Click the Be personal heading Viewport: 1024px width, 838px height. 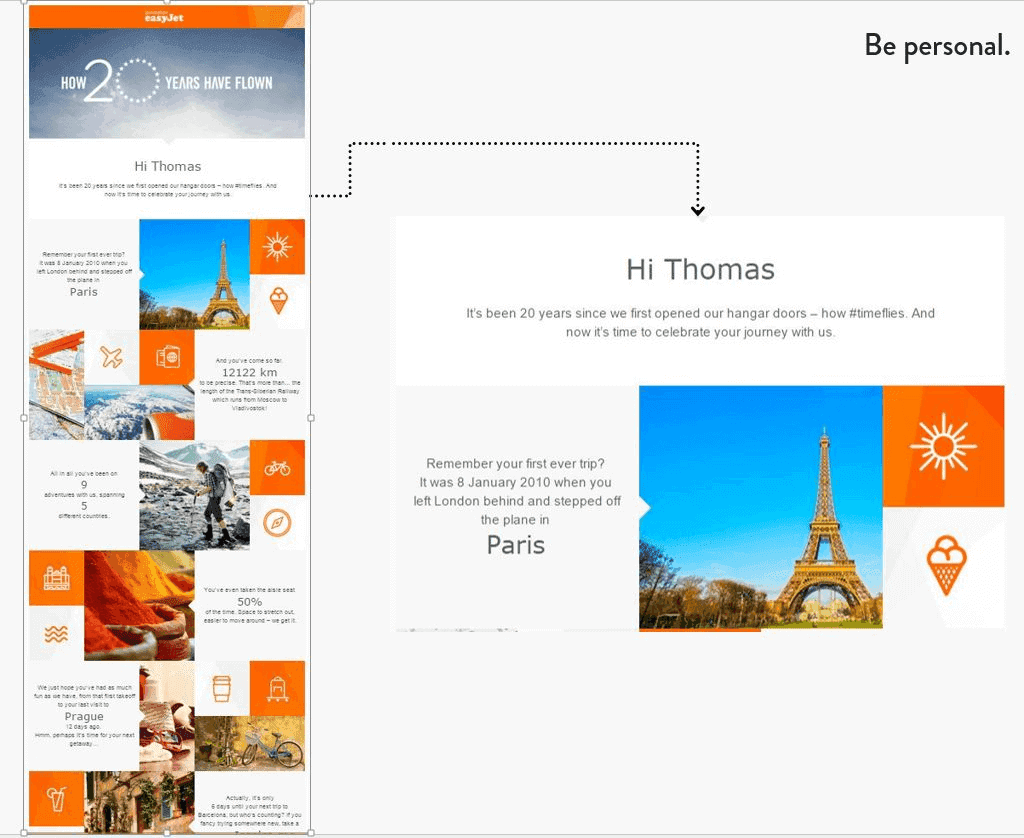pos(936,45)
